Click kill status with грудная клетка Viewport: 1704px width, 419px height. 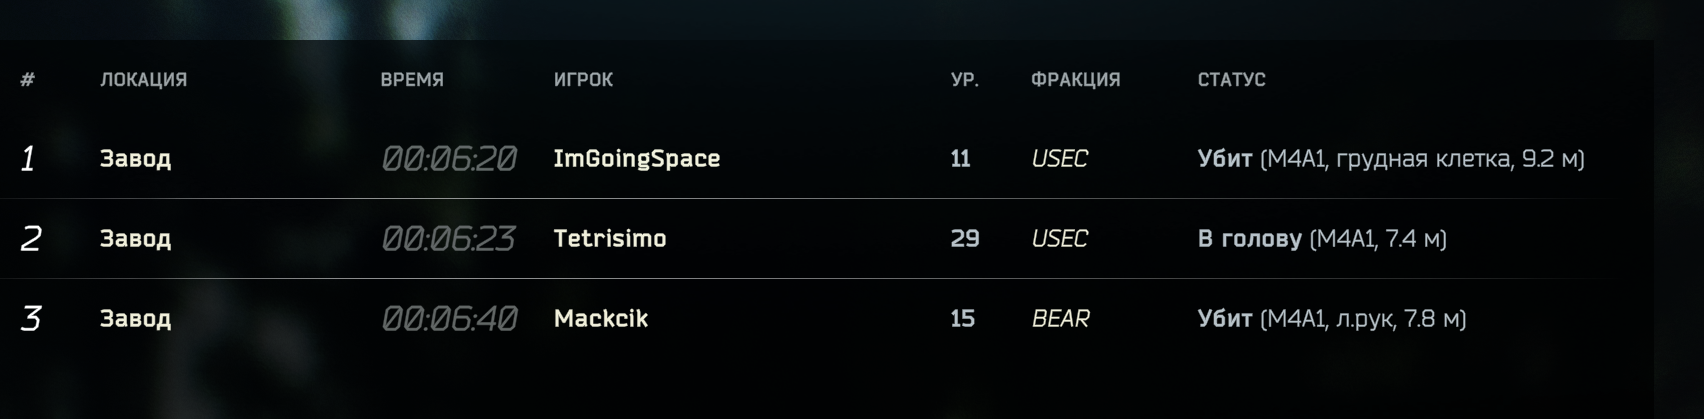pos(1391,159)
